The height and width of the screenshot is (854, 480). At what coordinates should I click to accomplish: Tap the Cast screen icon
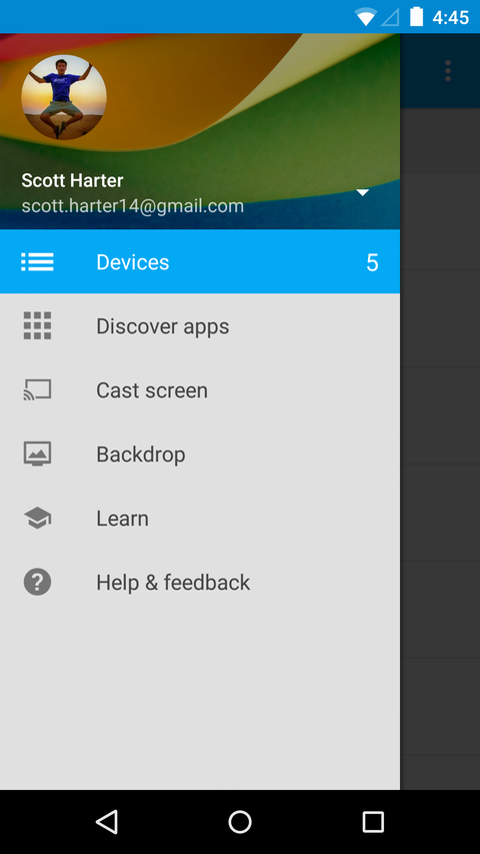pyautogui.click(x=37, y=390)
